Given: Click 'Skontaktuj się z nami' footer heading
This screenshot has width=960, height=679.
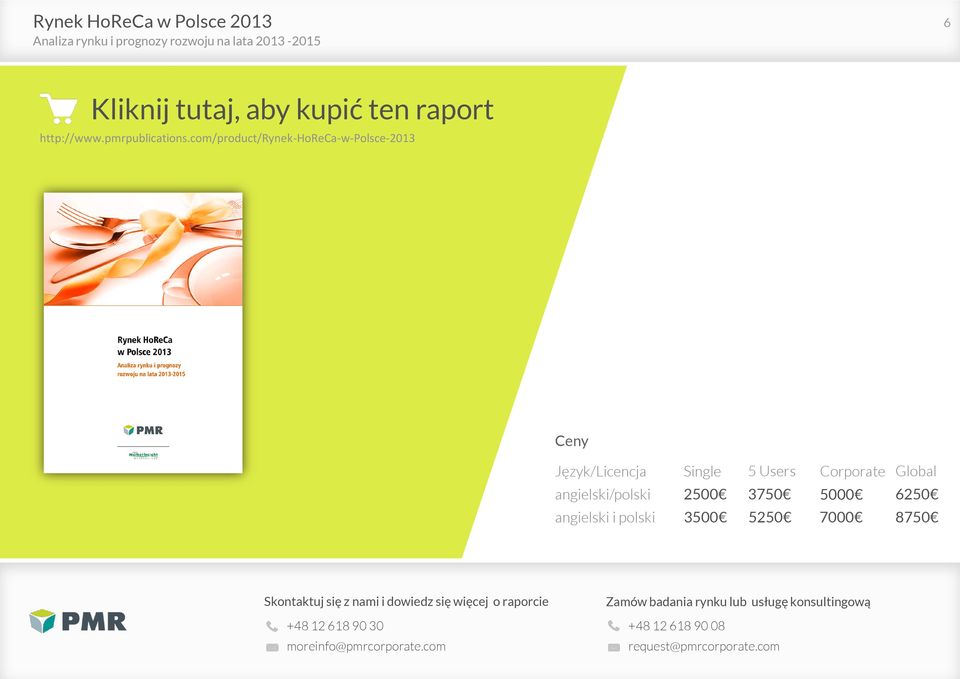Looking at the screenshot, I should pyautogui.click(x=406, y=602).
